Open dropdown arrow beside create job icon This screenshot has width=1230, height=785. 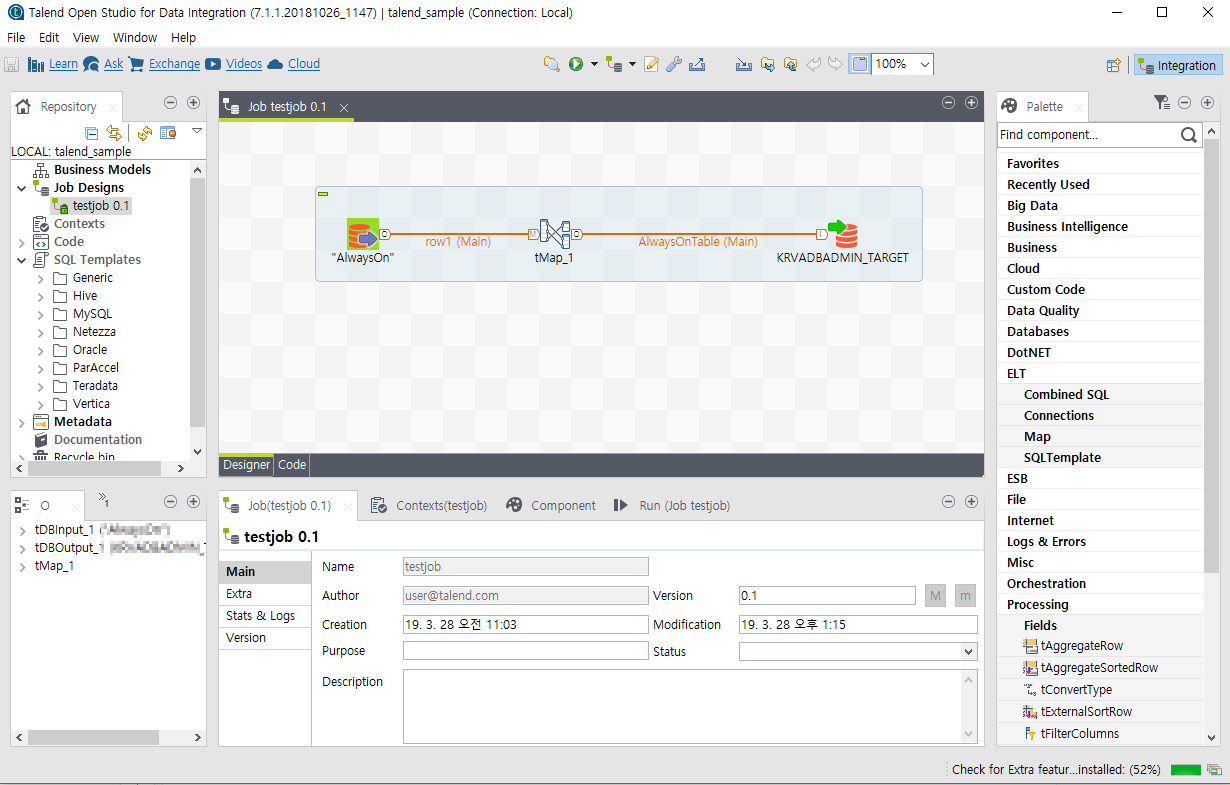632,64
